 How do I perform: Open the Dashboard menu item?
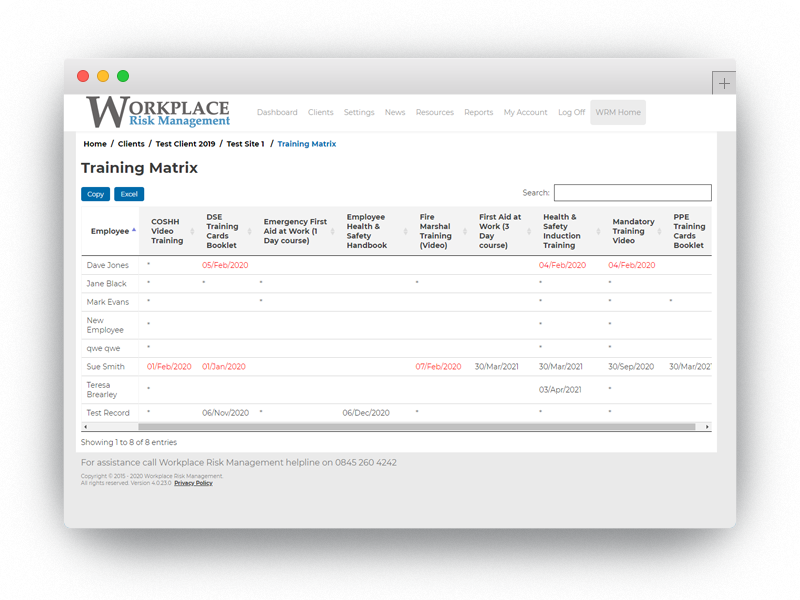(x=277, y=112)
